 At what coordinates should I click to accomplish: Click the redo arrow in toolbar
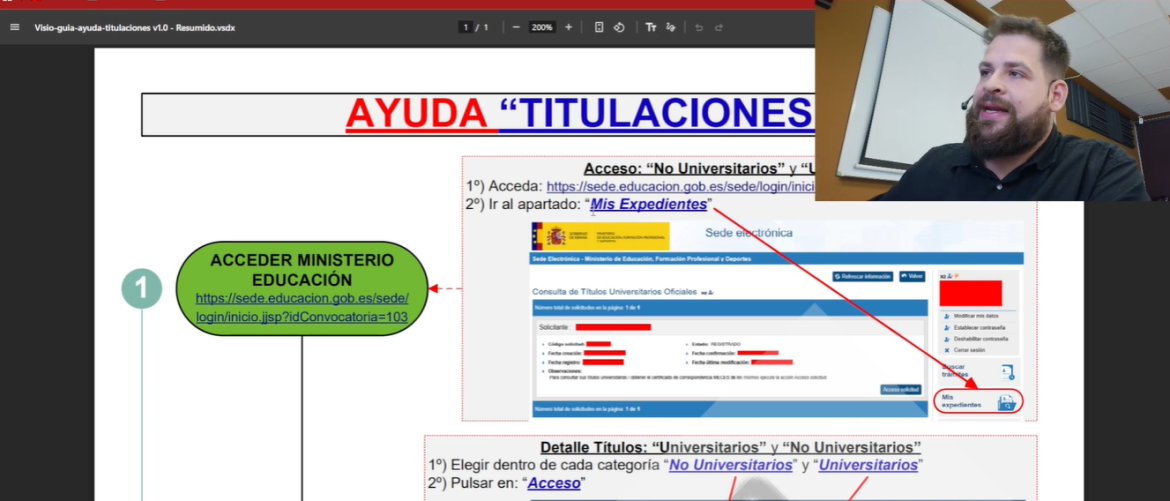pos(719,28)
